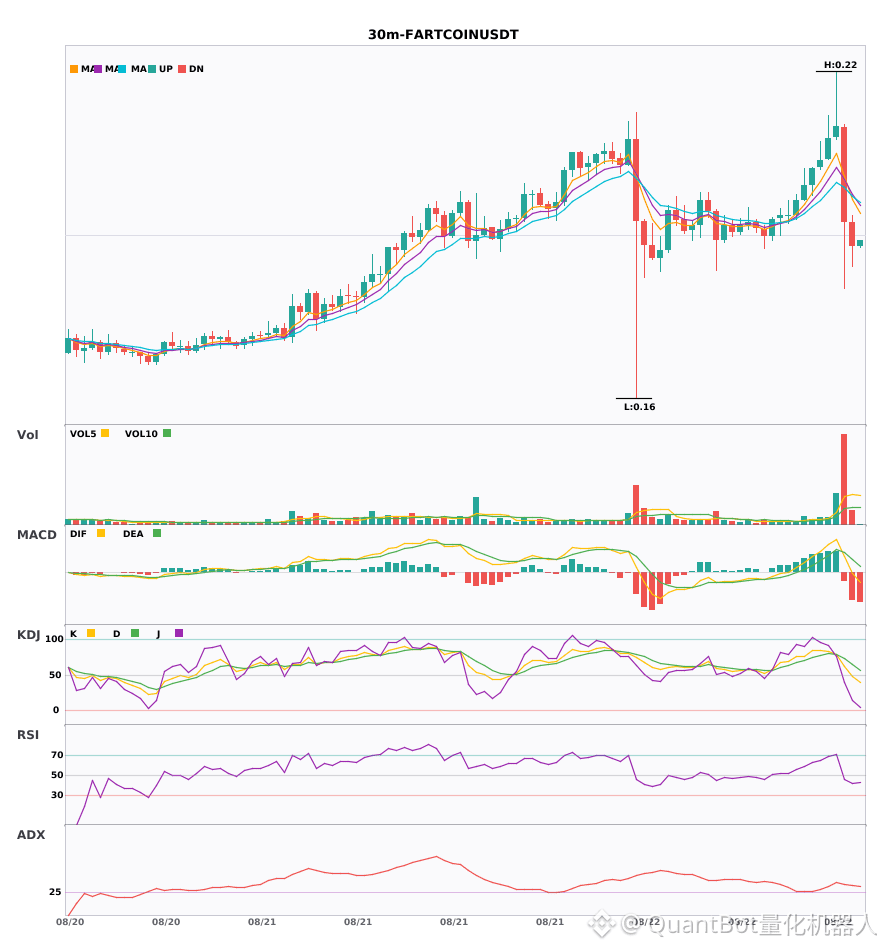The width and height of the screenshot is (885, 950).
Task: Click the RSI axis value 30
Action: pos(57,795)
